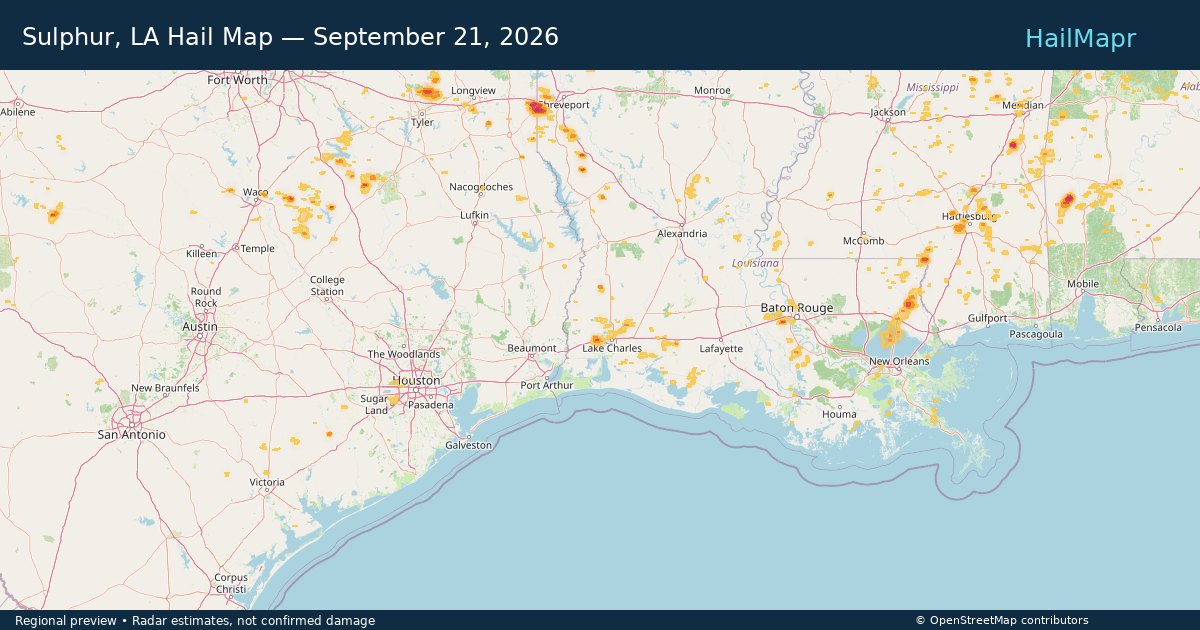Click the red hail core southeast of Meridian
Image resolution: width=1200 pixels, height=630 pixels.
click(x=1067, y=200)
